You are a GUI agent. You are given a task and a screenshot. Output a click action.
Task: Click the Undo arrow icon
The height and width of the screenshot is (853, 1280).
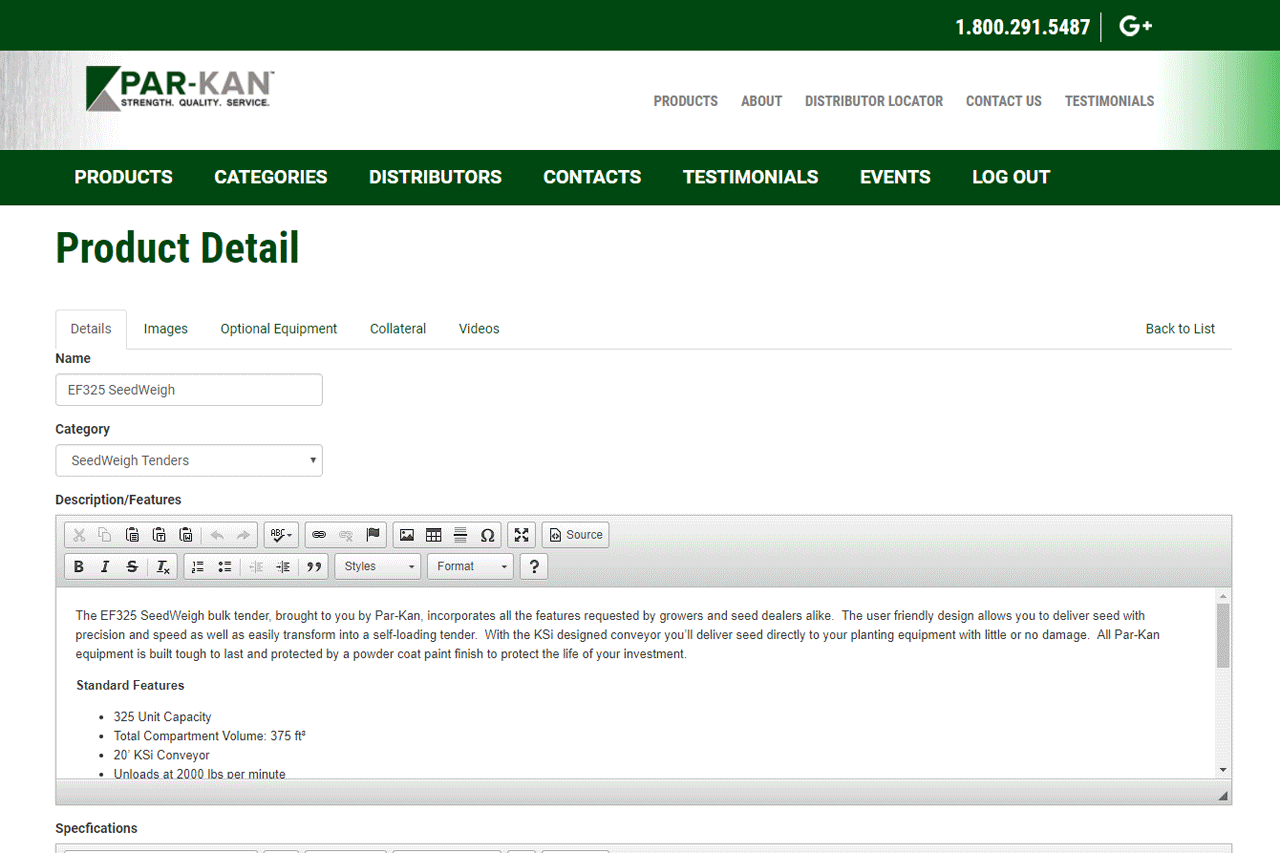[x=216, y=535]
